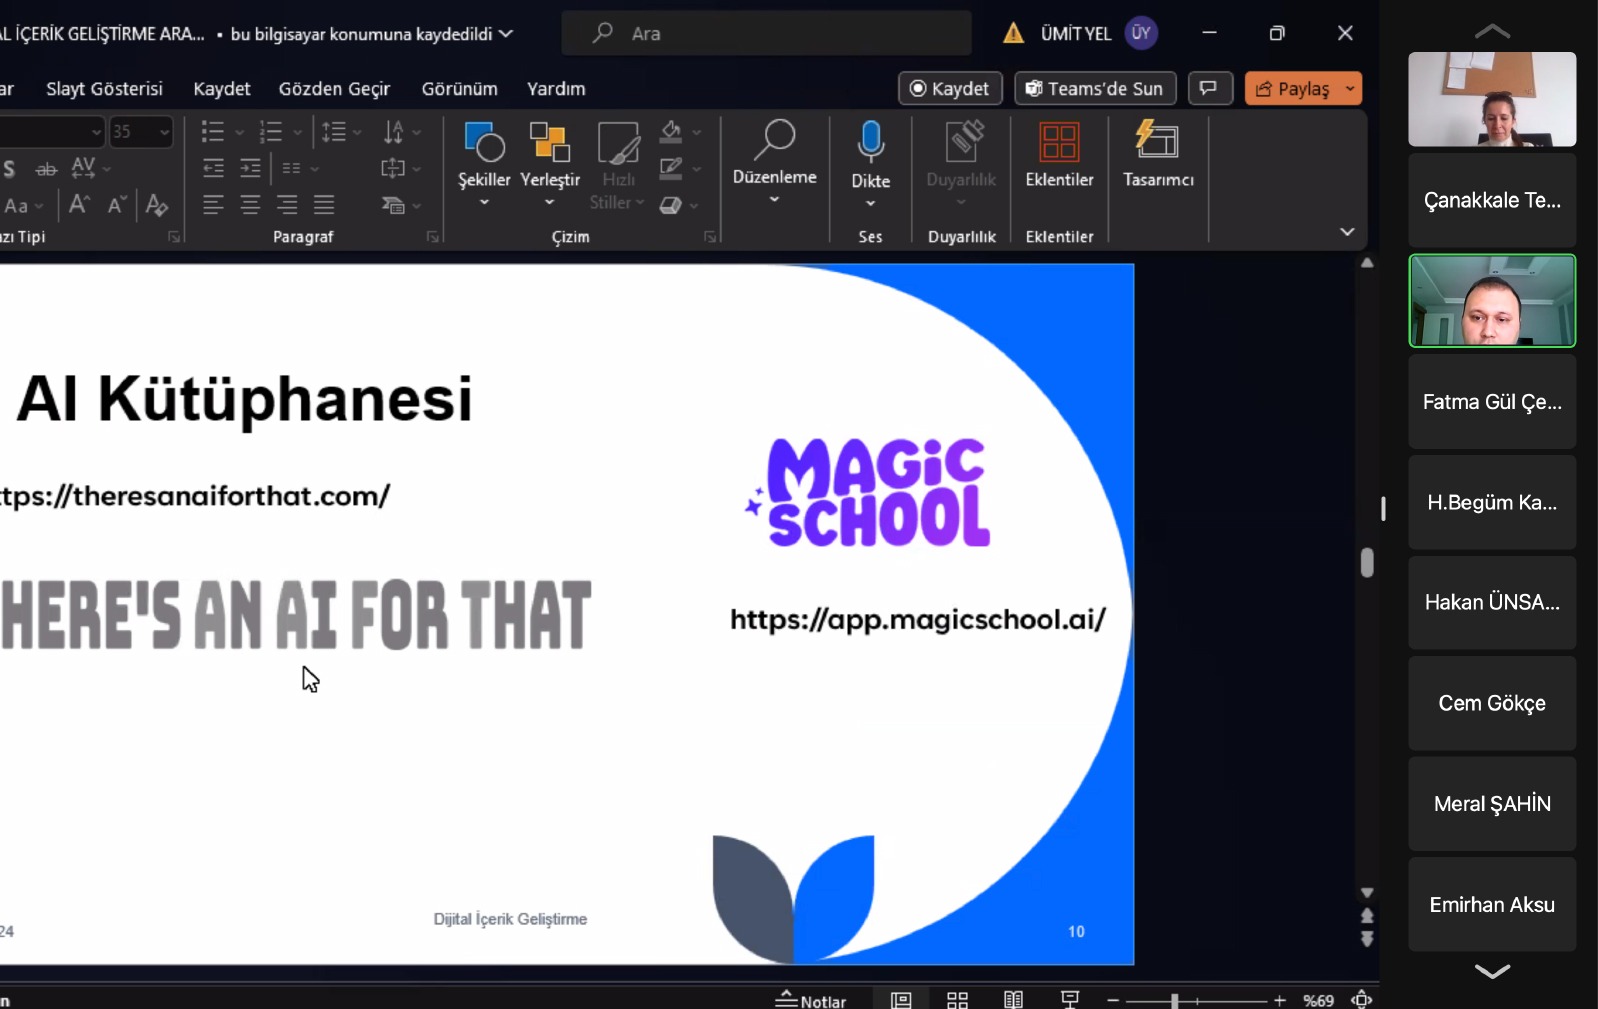Switch to slide sorter view
The height and width of the screenshot is (1009, 1598).
tap(957, 999)
